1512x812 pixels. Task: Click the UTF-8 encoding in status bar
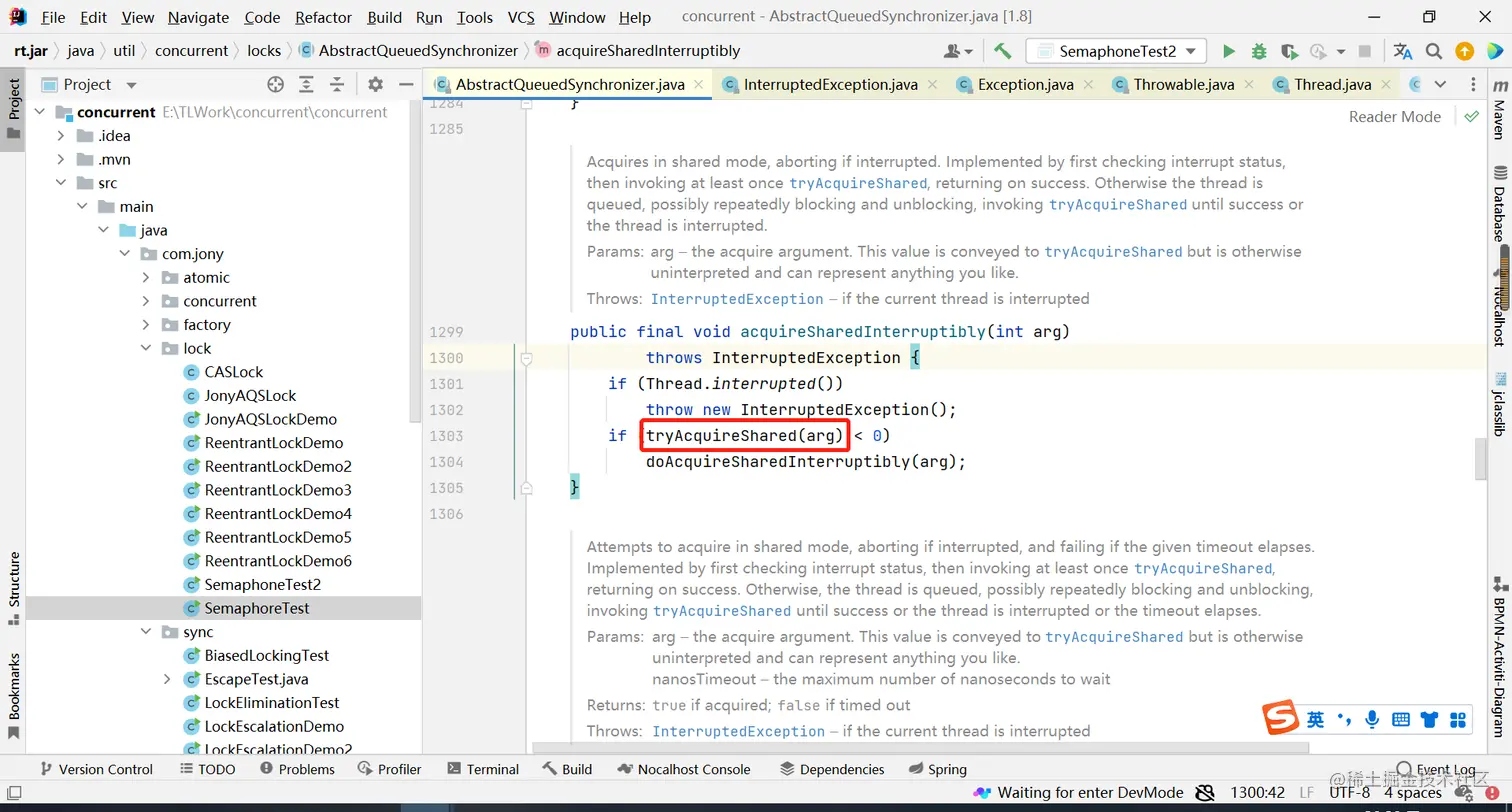point(1349,793)
